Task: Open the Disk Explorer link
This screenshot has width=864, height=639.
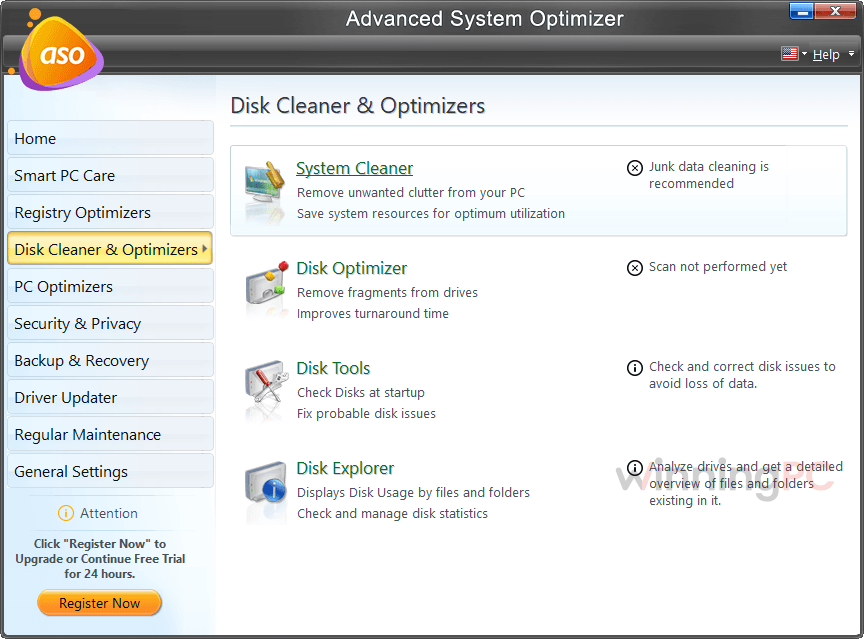Action: click(345, 468)
